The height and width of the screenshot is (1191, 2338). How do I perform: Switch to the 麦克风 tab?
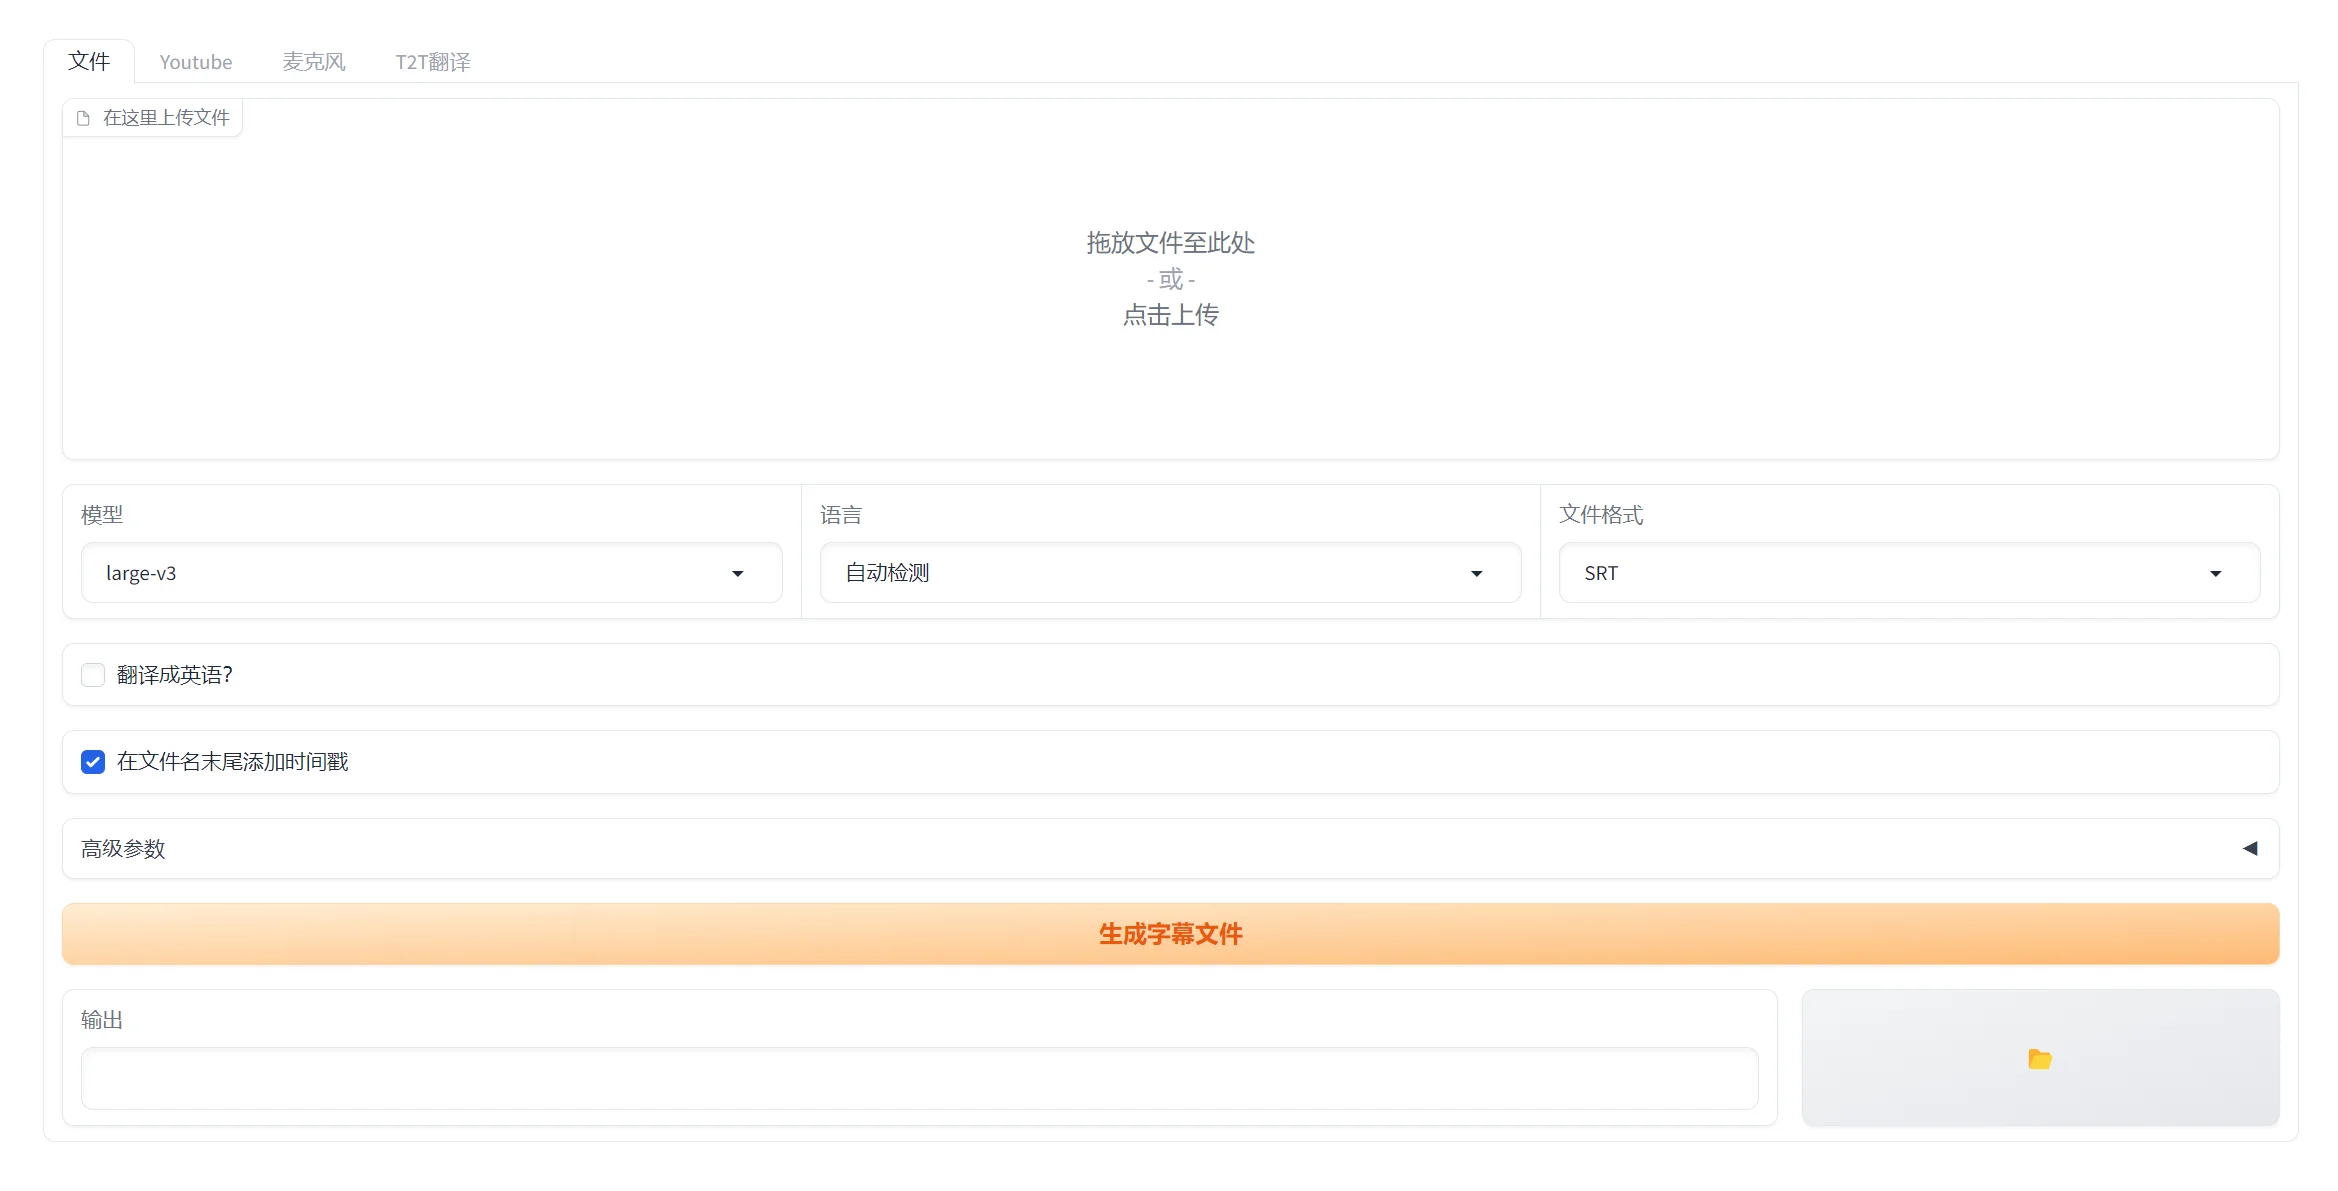pos(314,62)
